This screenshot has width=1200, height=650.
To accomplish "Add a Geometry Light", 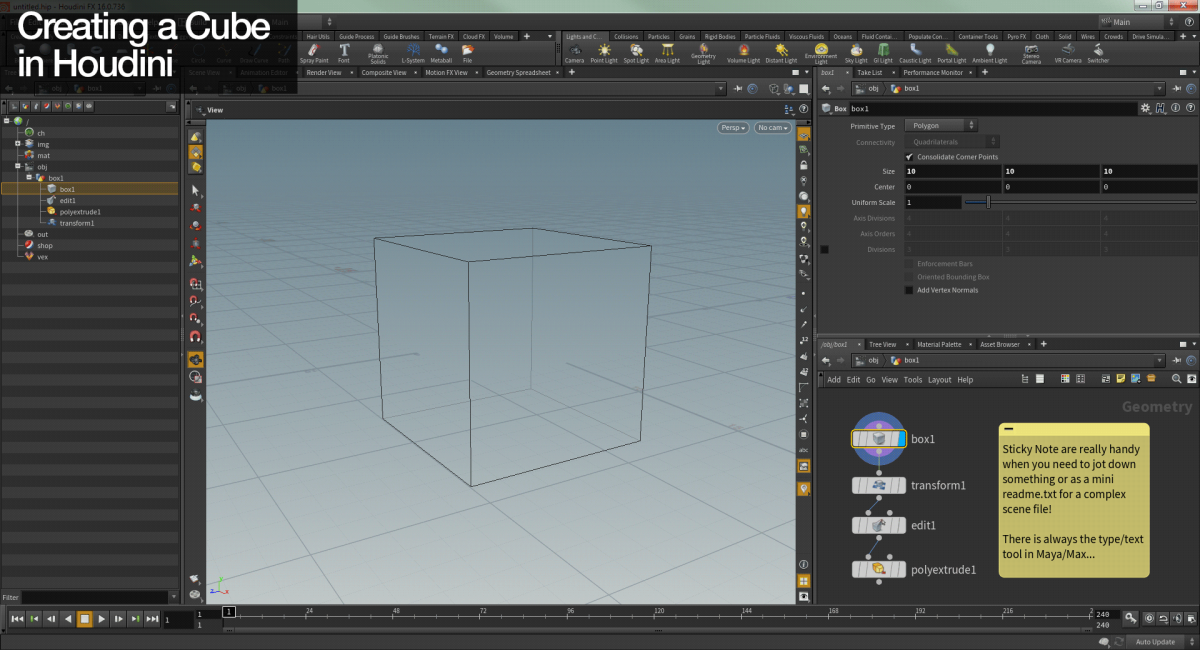I will (x=704, y=52).
